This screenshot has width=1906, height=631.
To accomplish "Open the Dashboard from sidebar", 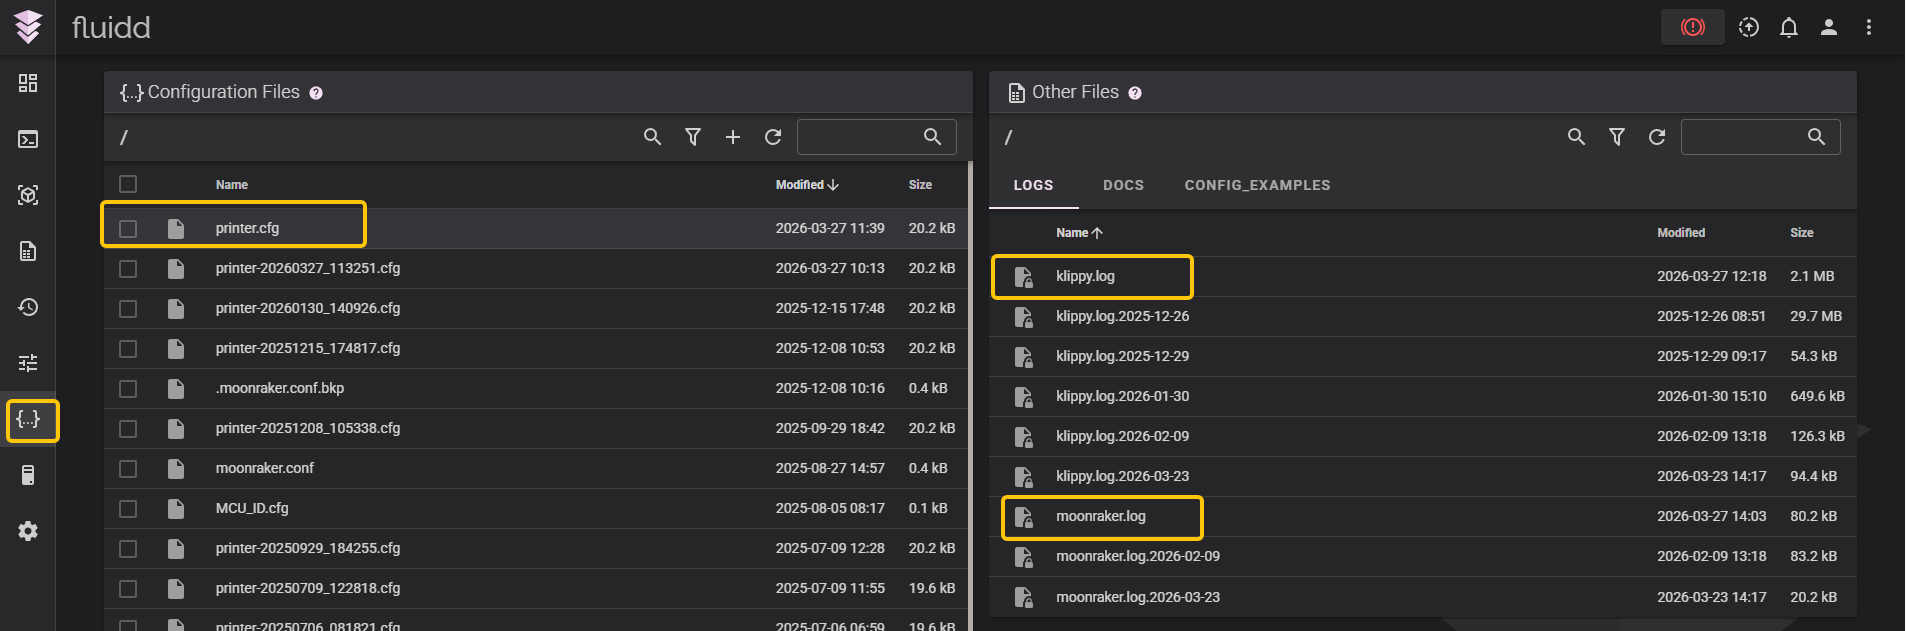I will click(x=28, y=83).
